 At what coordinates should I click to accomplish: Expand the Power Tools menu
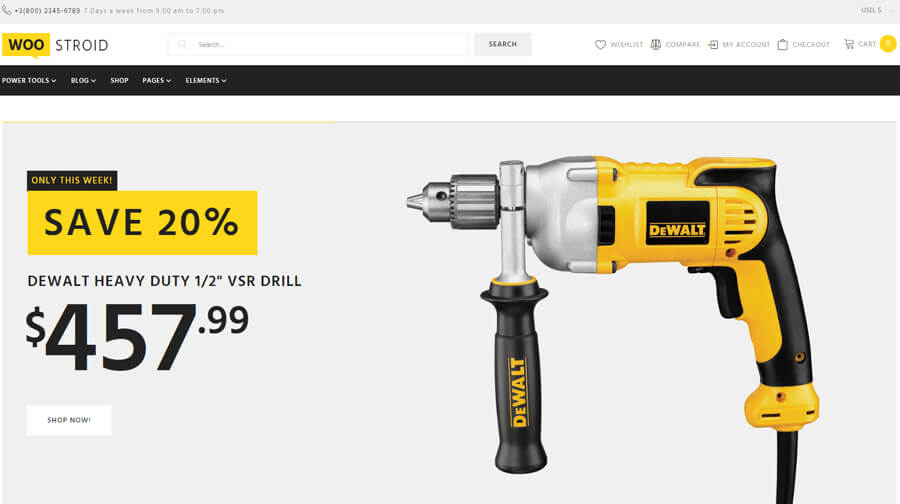[x=29, y=80]
